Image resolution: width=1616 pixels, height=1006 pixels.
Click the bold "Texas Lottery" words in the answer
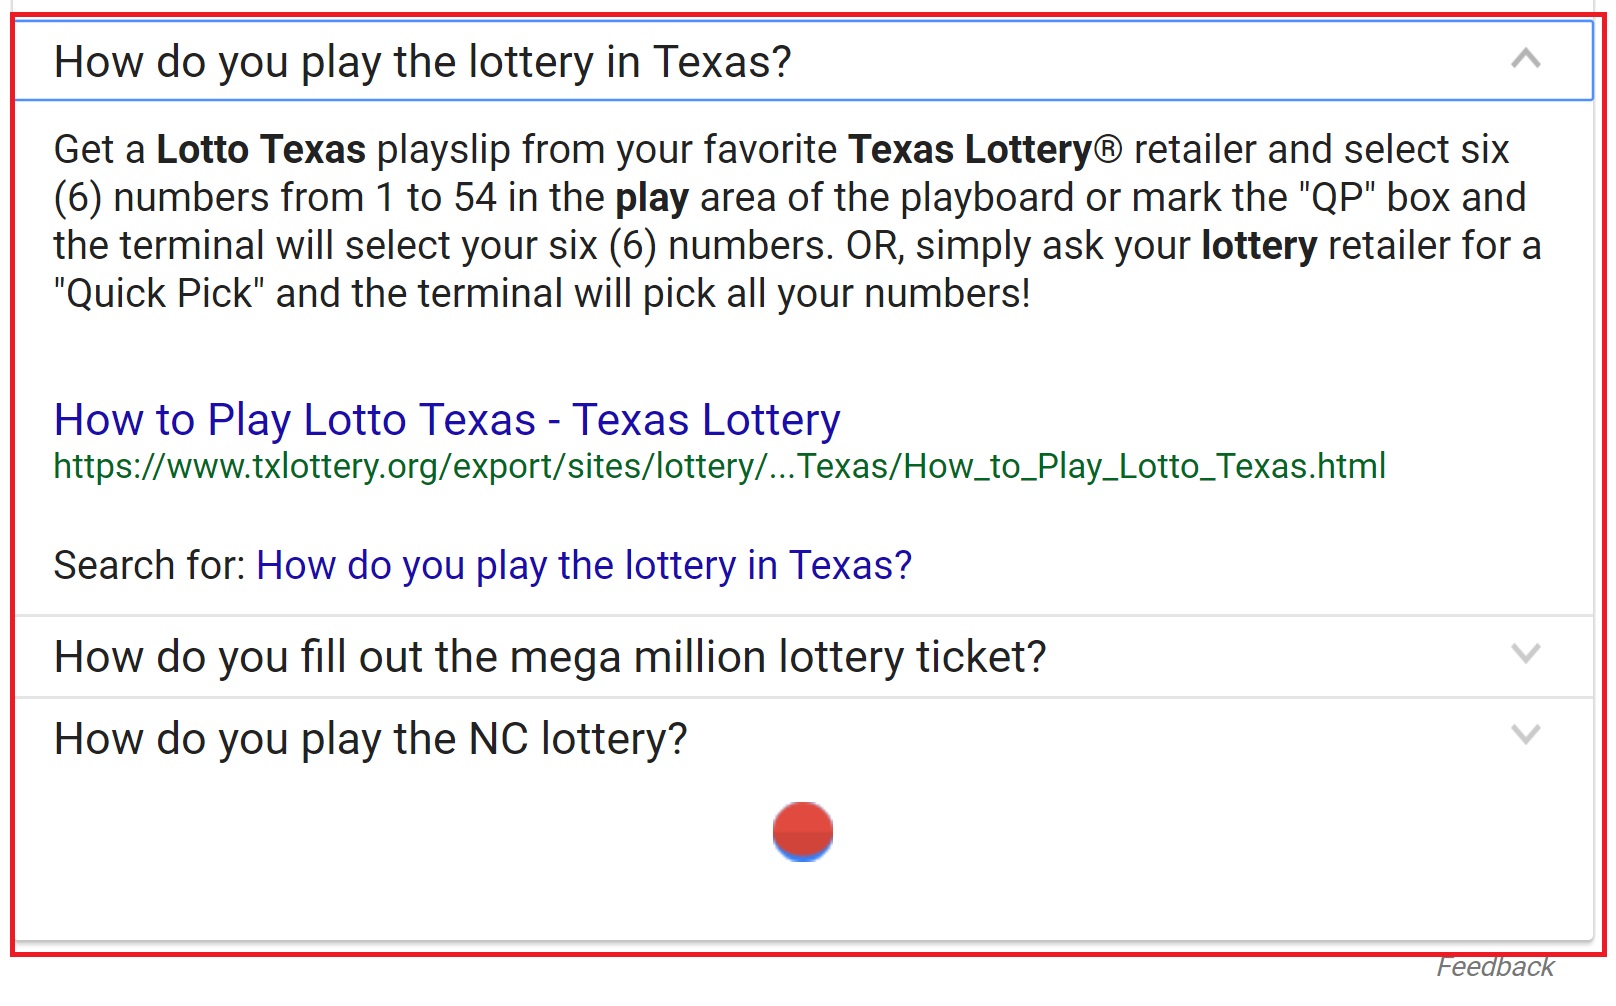[x=970, y=150]
